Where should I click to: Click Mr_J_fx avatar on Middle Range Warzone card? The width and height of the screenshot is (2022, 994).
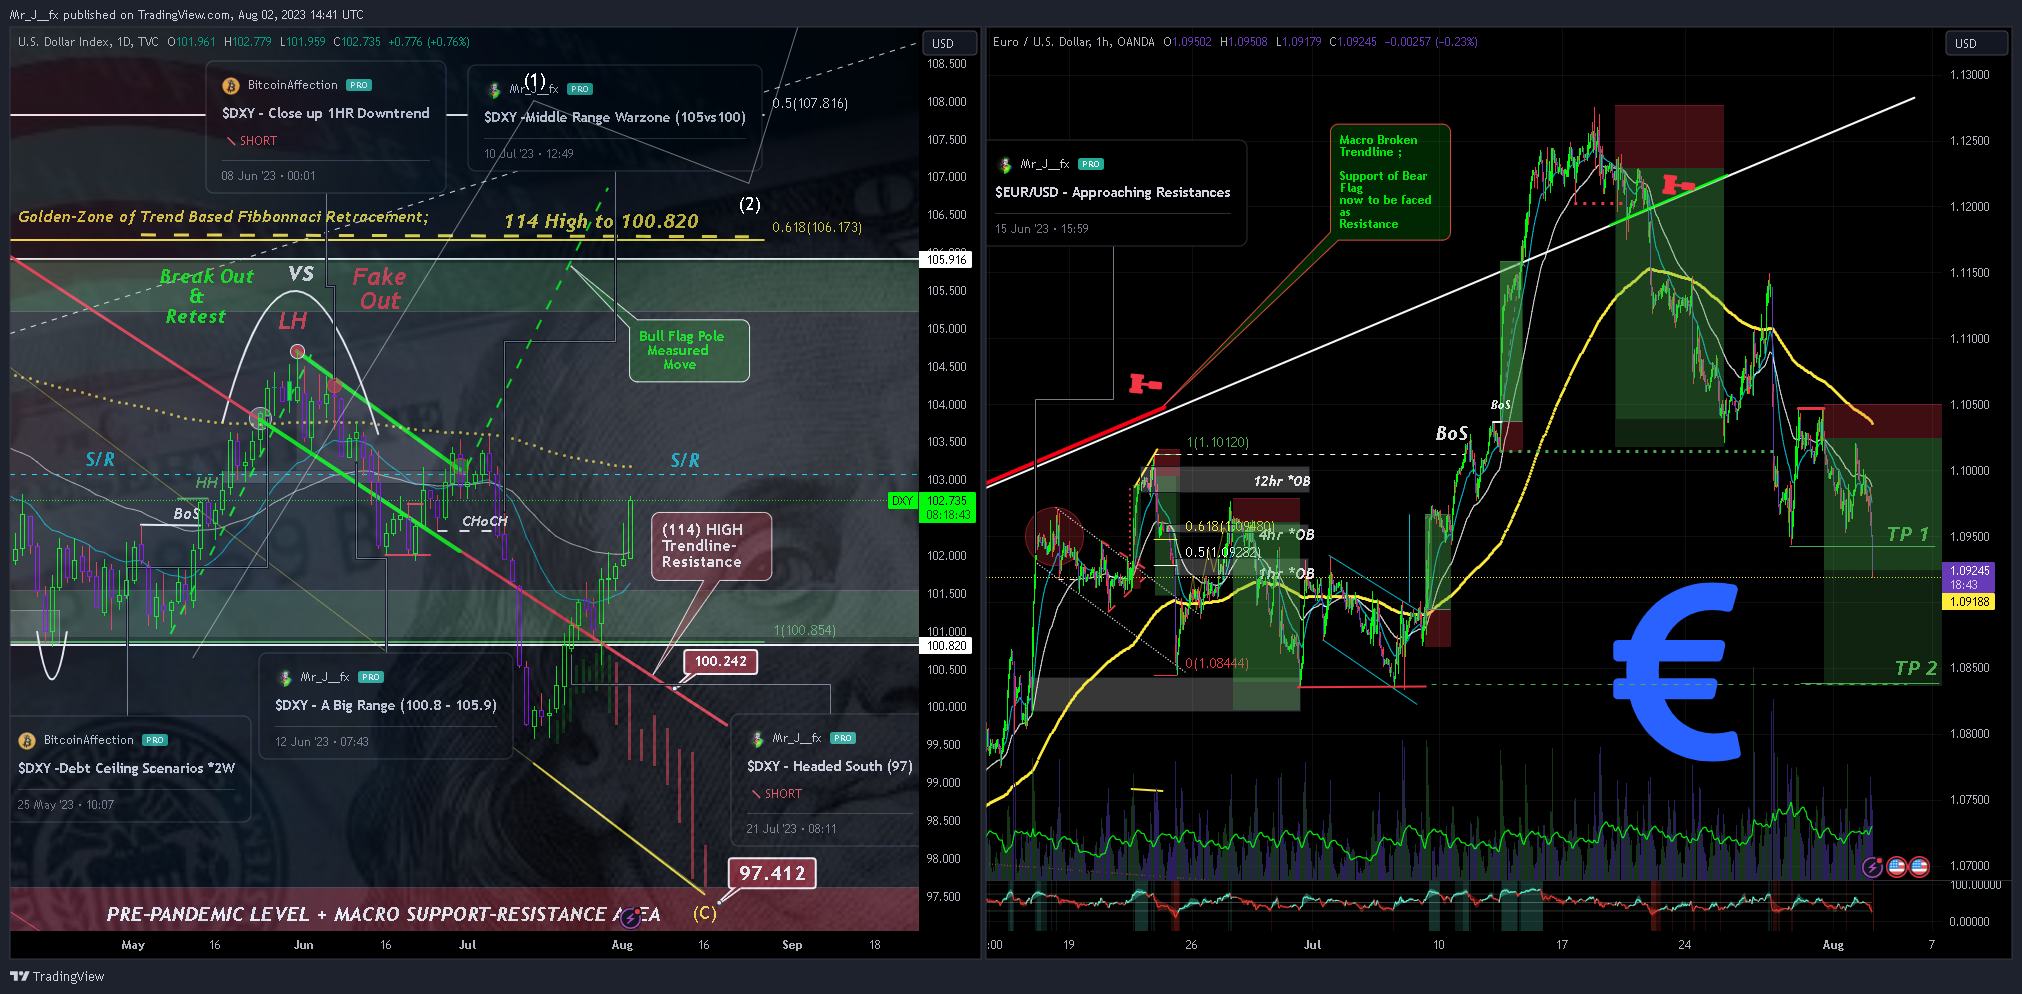[x=493, y=90]
